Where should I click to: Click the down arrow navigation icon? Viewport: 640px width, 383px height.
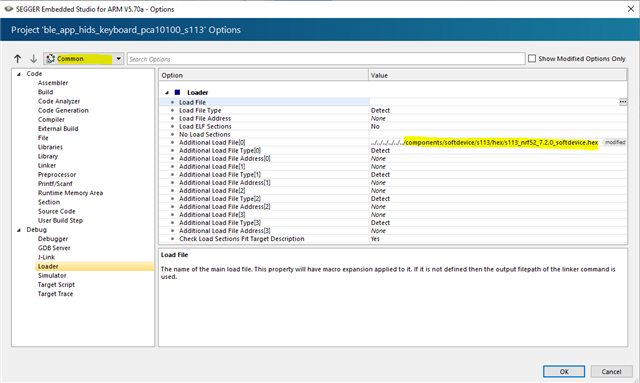pos(33,59)
